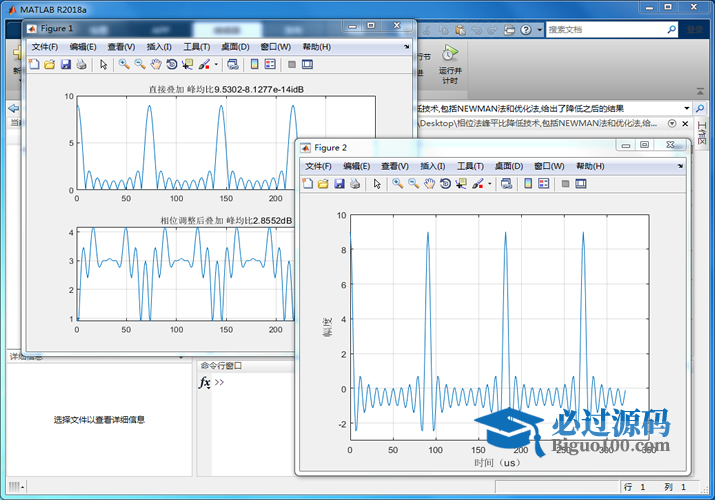Select Data Cursor tool in Figure 2

coord(461,184)
